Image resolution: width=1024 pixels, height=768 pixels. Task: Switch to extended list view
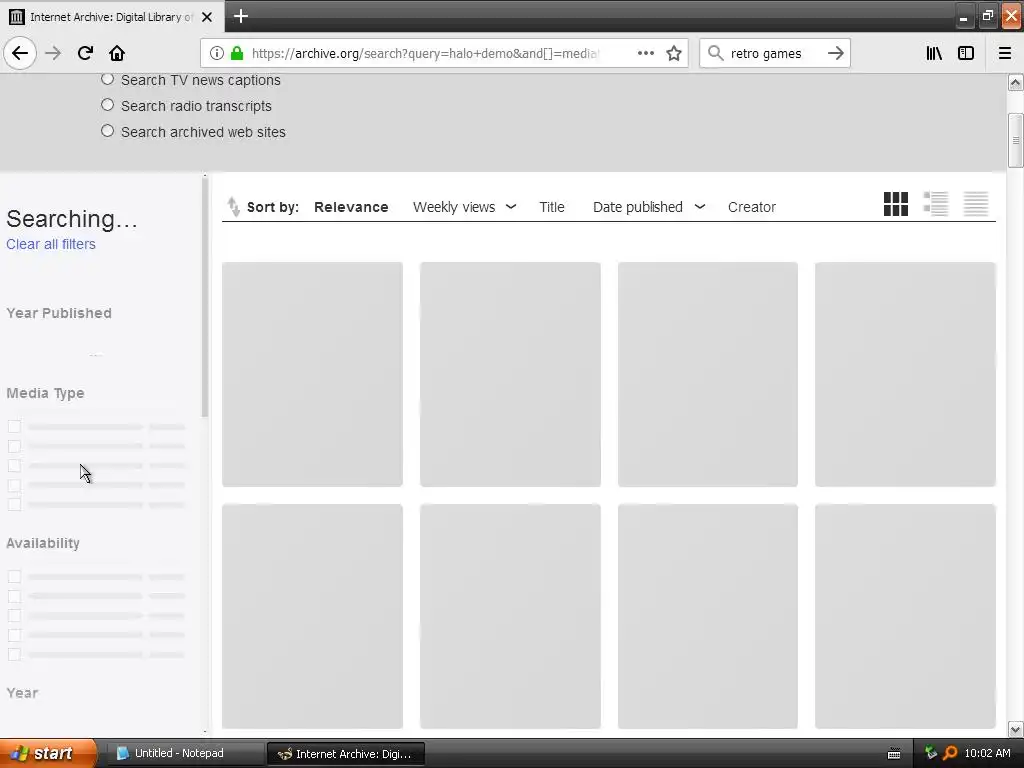(x=936, y=204)
